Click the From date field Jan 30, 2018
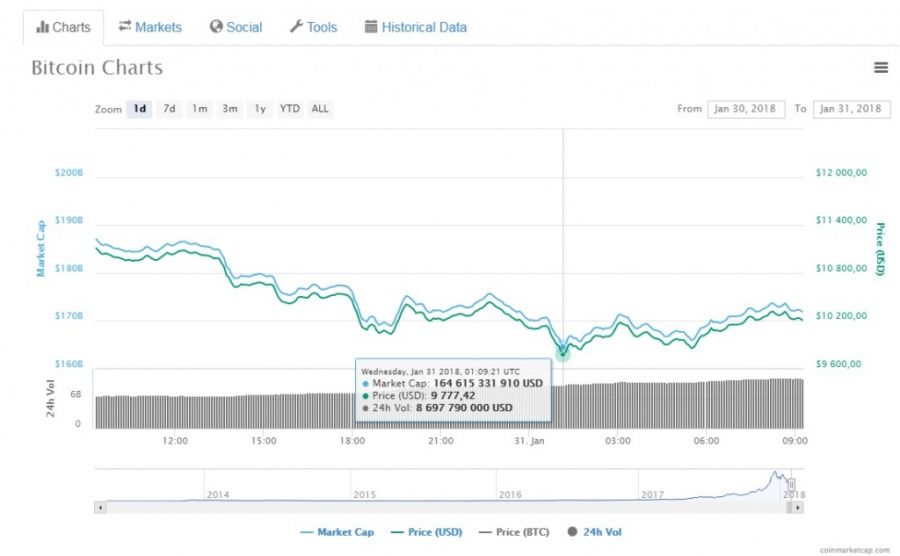This screenshot has height=556, width=900. [746, 109]
